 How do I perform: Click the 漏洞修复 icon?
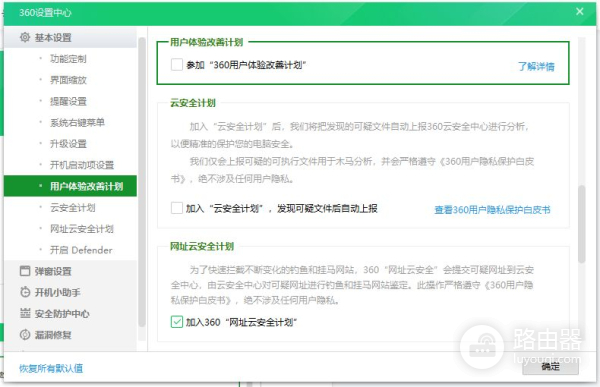[25, 335]
